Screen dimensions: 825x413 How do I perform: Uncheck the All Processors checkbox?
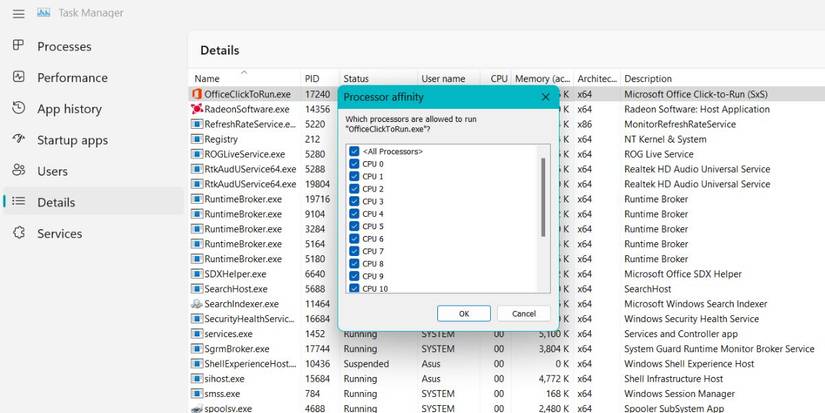click(354, 152)
